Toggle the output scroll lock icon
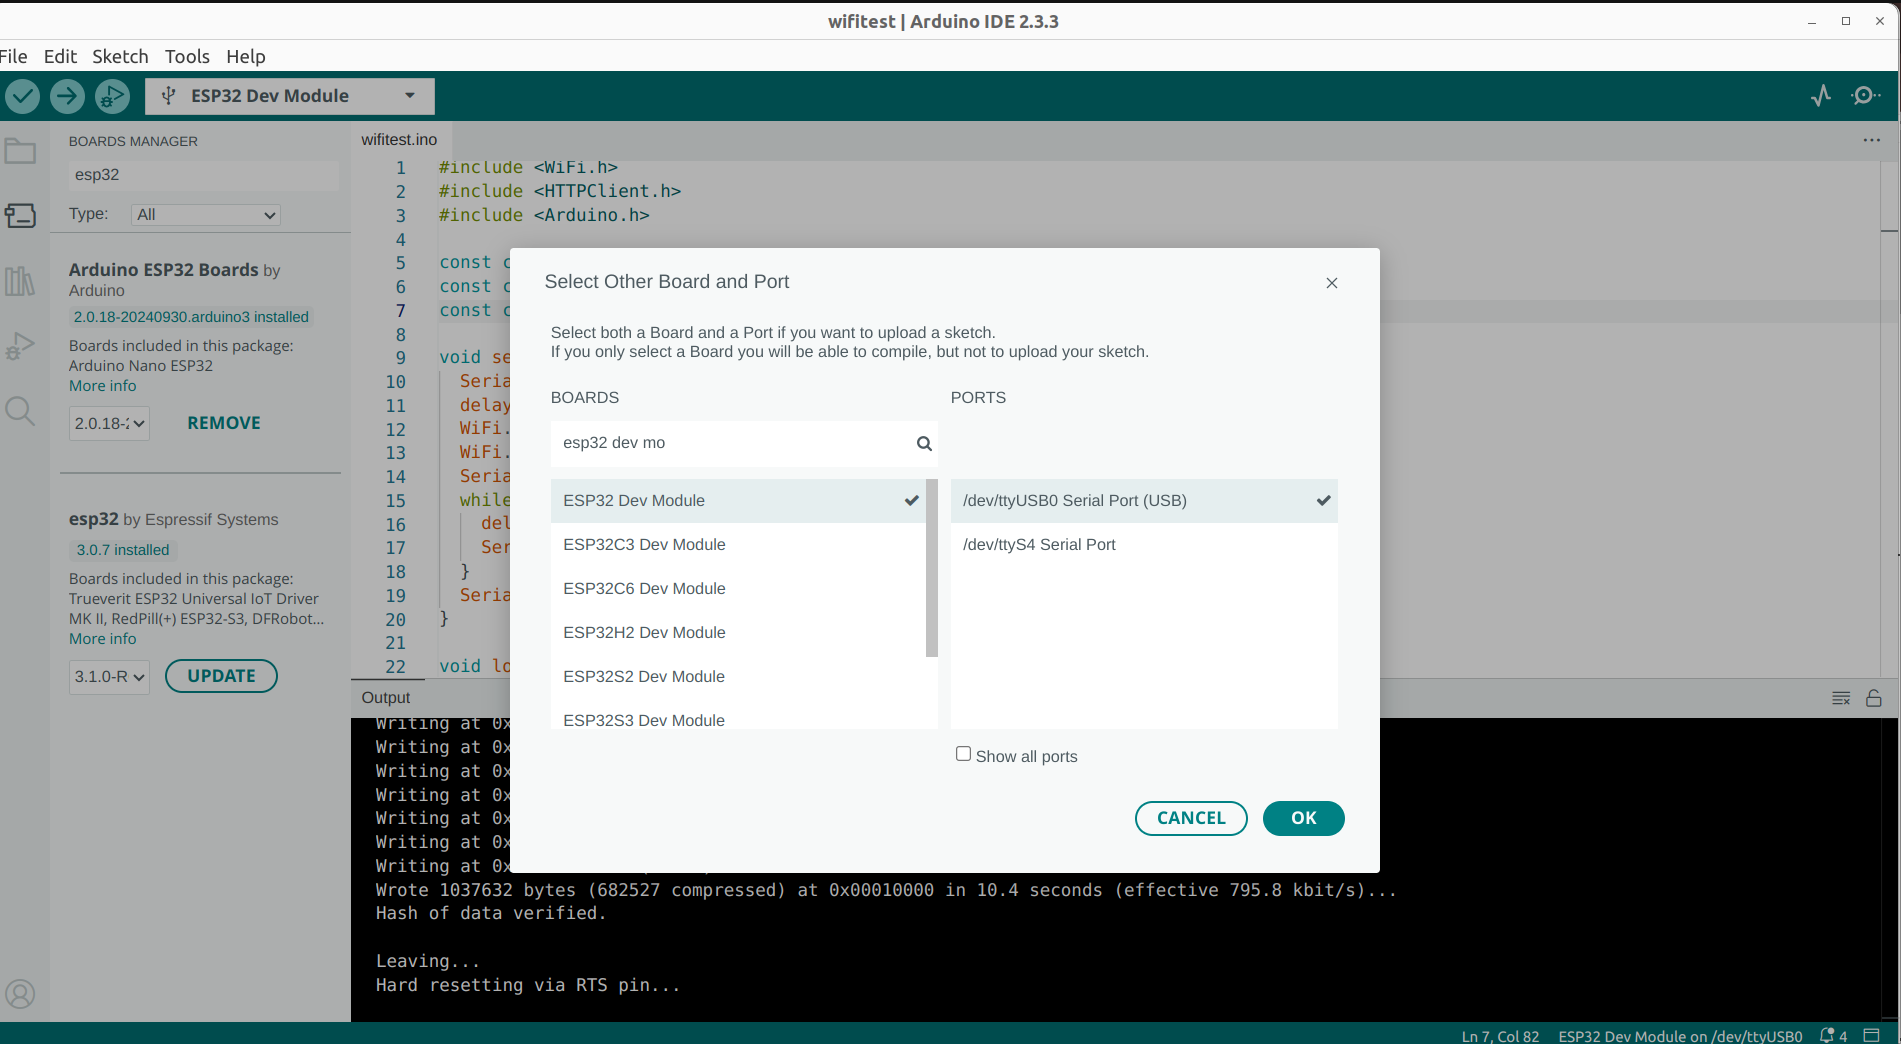Viewport: 1901px width, 1044px height. 1874,698
